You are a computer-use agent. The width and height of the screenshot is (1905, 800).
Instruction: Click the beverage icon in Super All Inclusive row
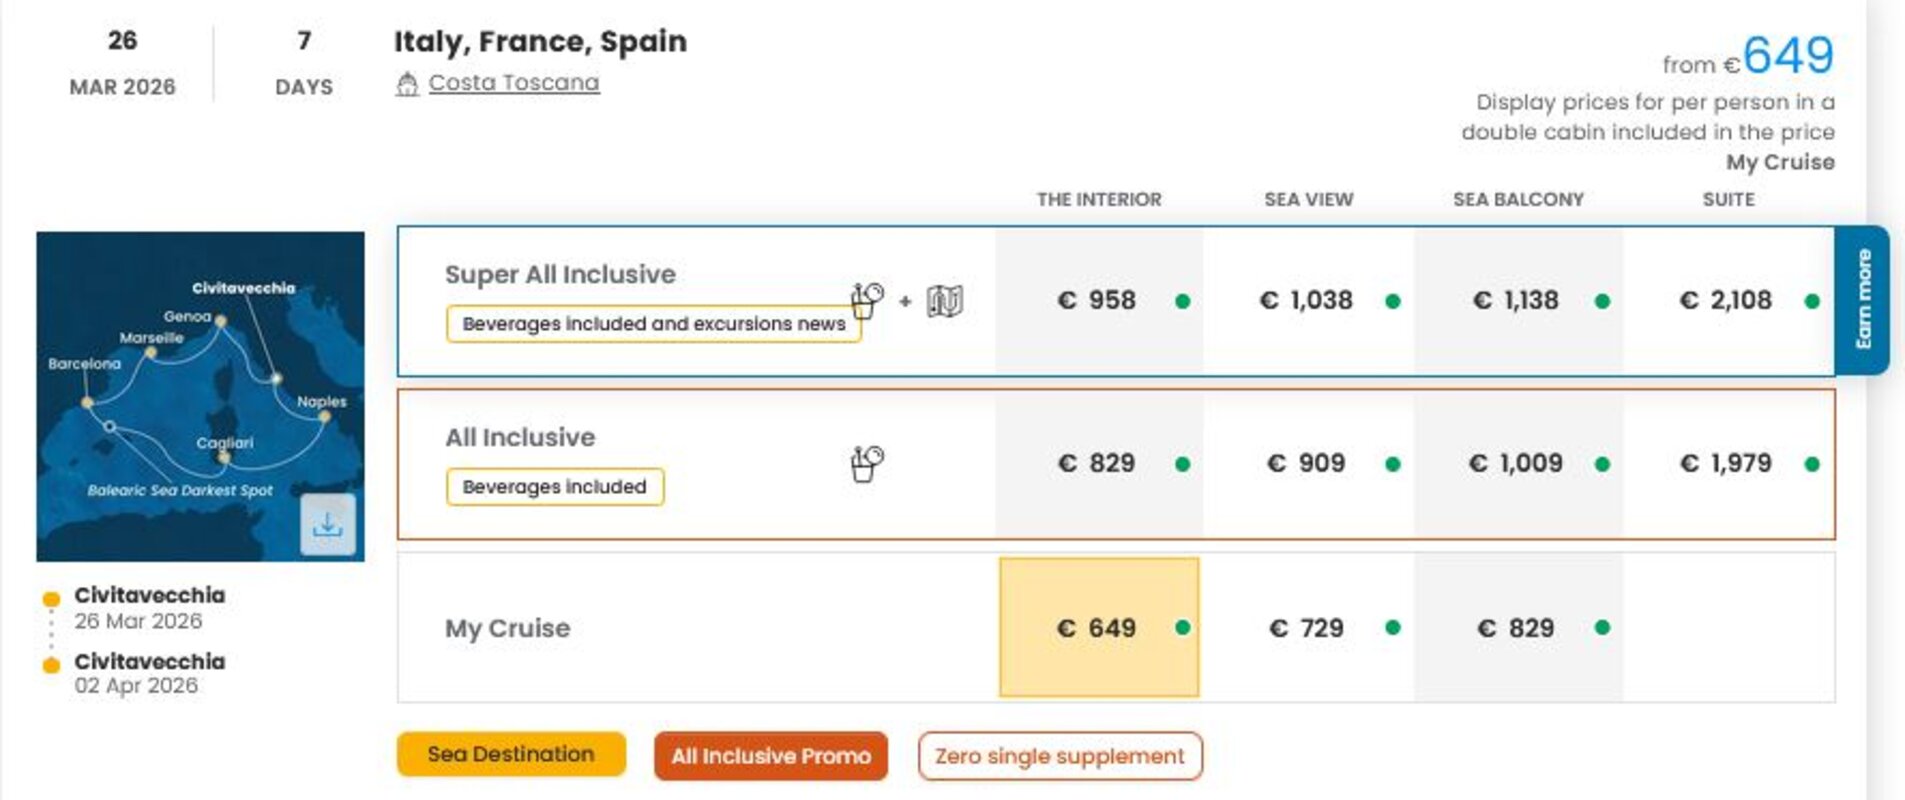pyautogui.click(x=866, y=301)
